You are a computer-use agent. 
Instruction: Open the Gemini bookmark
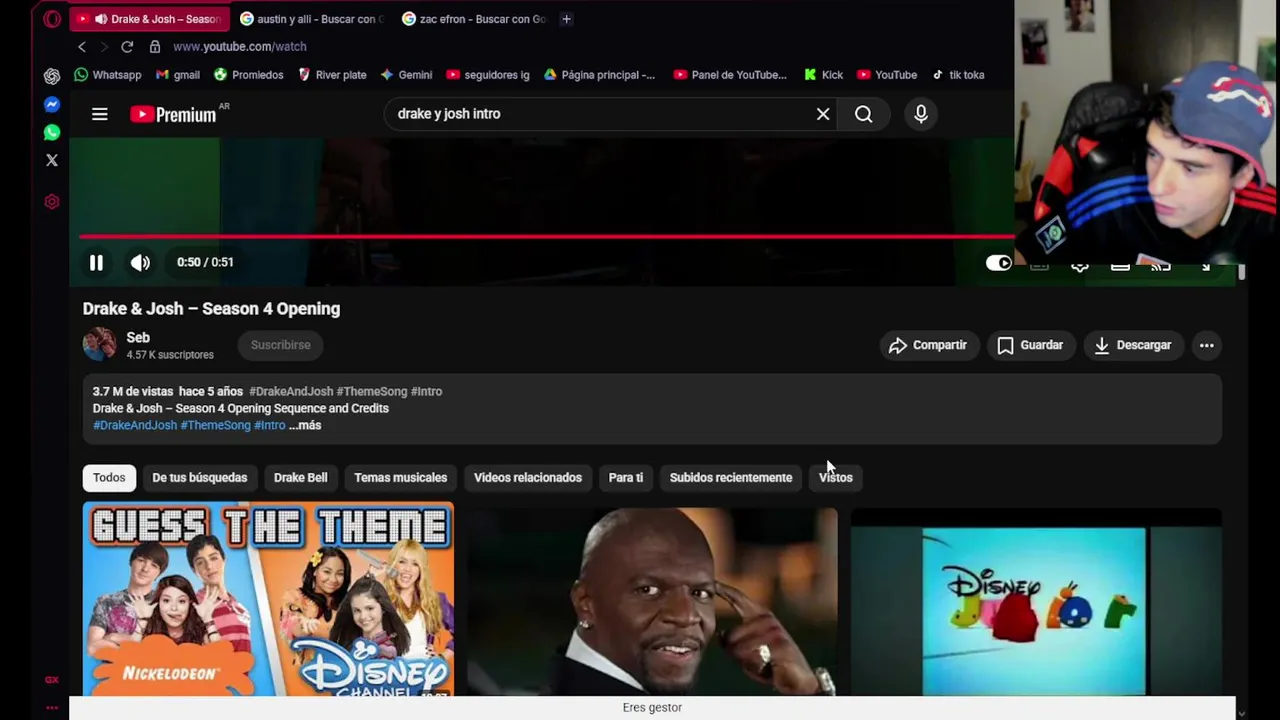(406, 75)
